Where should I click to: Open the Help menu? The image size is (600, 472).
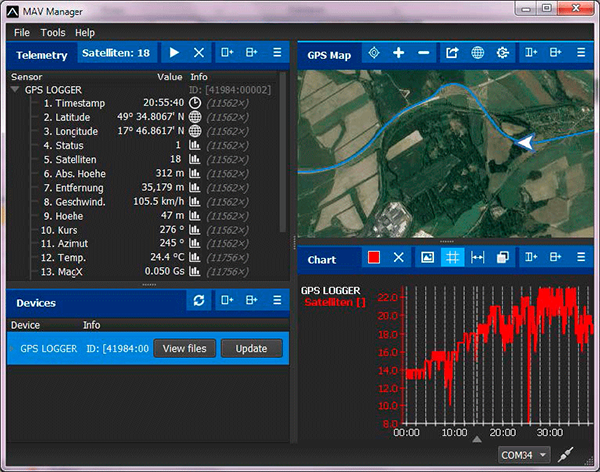[85, 32]
